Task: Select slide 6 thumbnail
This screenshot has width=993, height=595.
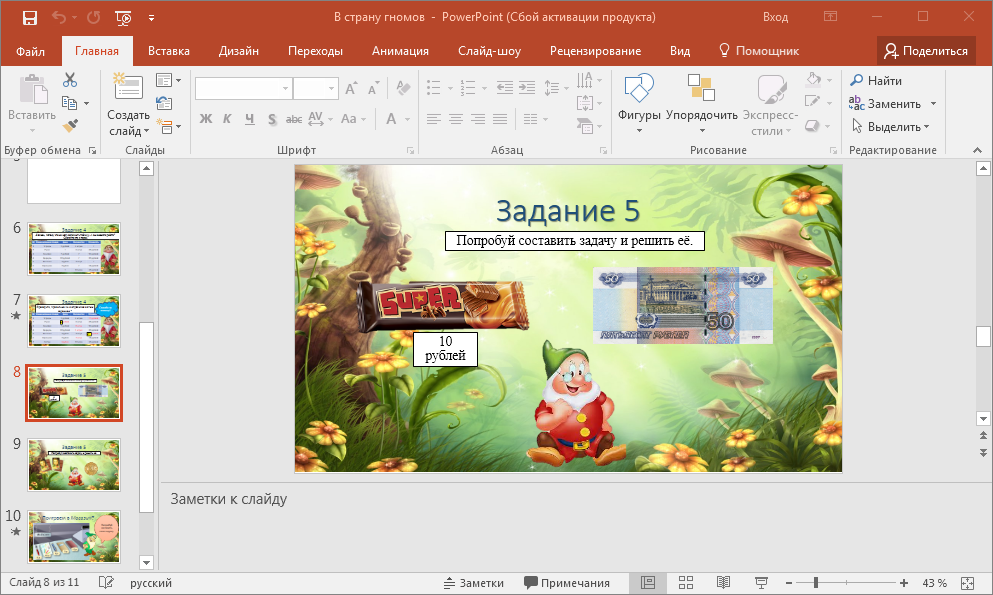Action: pos(74,249)
